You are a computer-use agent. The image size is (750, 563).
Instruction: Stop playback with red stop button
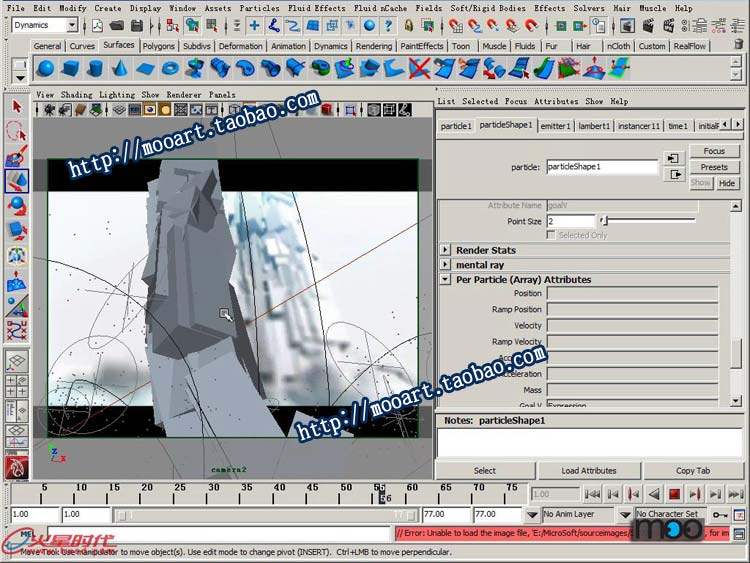pyautogui.click(x=674, y=494)
